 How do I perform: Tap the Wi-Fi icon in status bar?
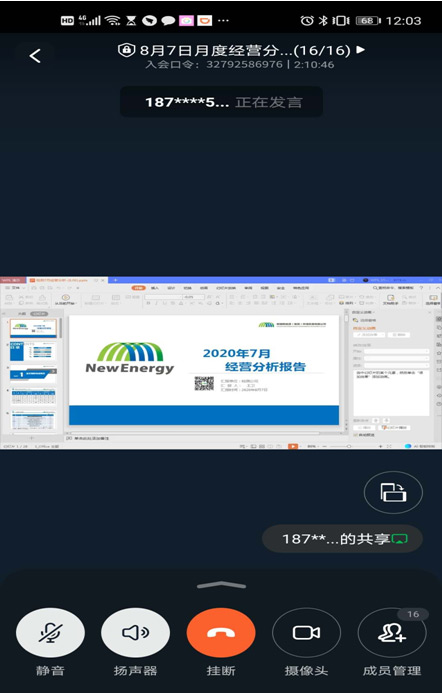(113, 20)
